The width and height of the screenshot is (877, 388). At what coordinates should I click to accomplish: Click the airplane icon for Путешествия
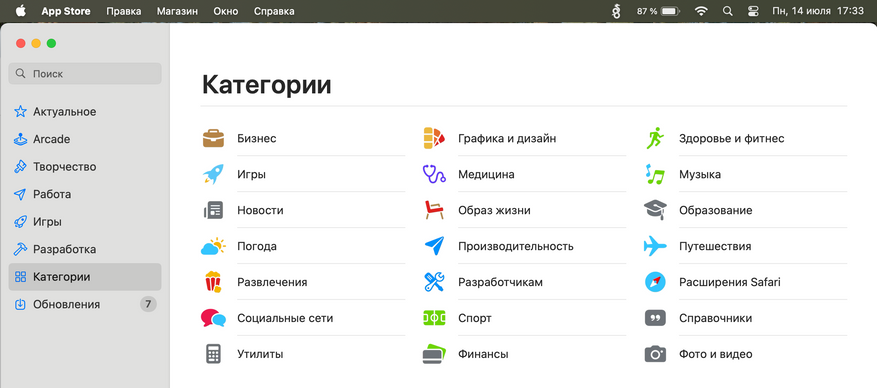[x=655, y=246]
